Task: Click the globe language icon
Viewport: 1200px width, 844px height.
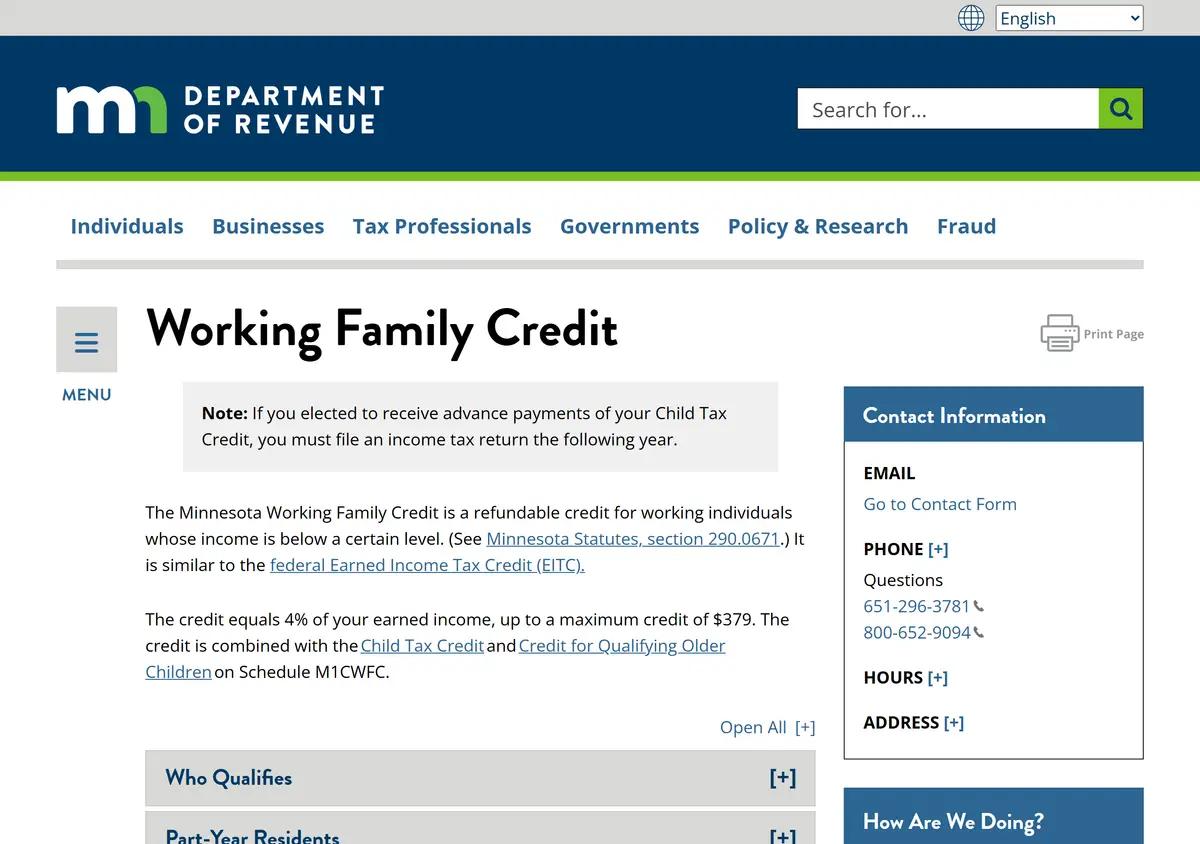Action: coord(971,18)
